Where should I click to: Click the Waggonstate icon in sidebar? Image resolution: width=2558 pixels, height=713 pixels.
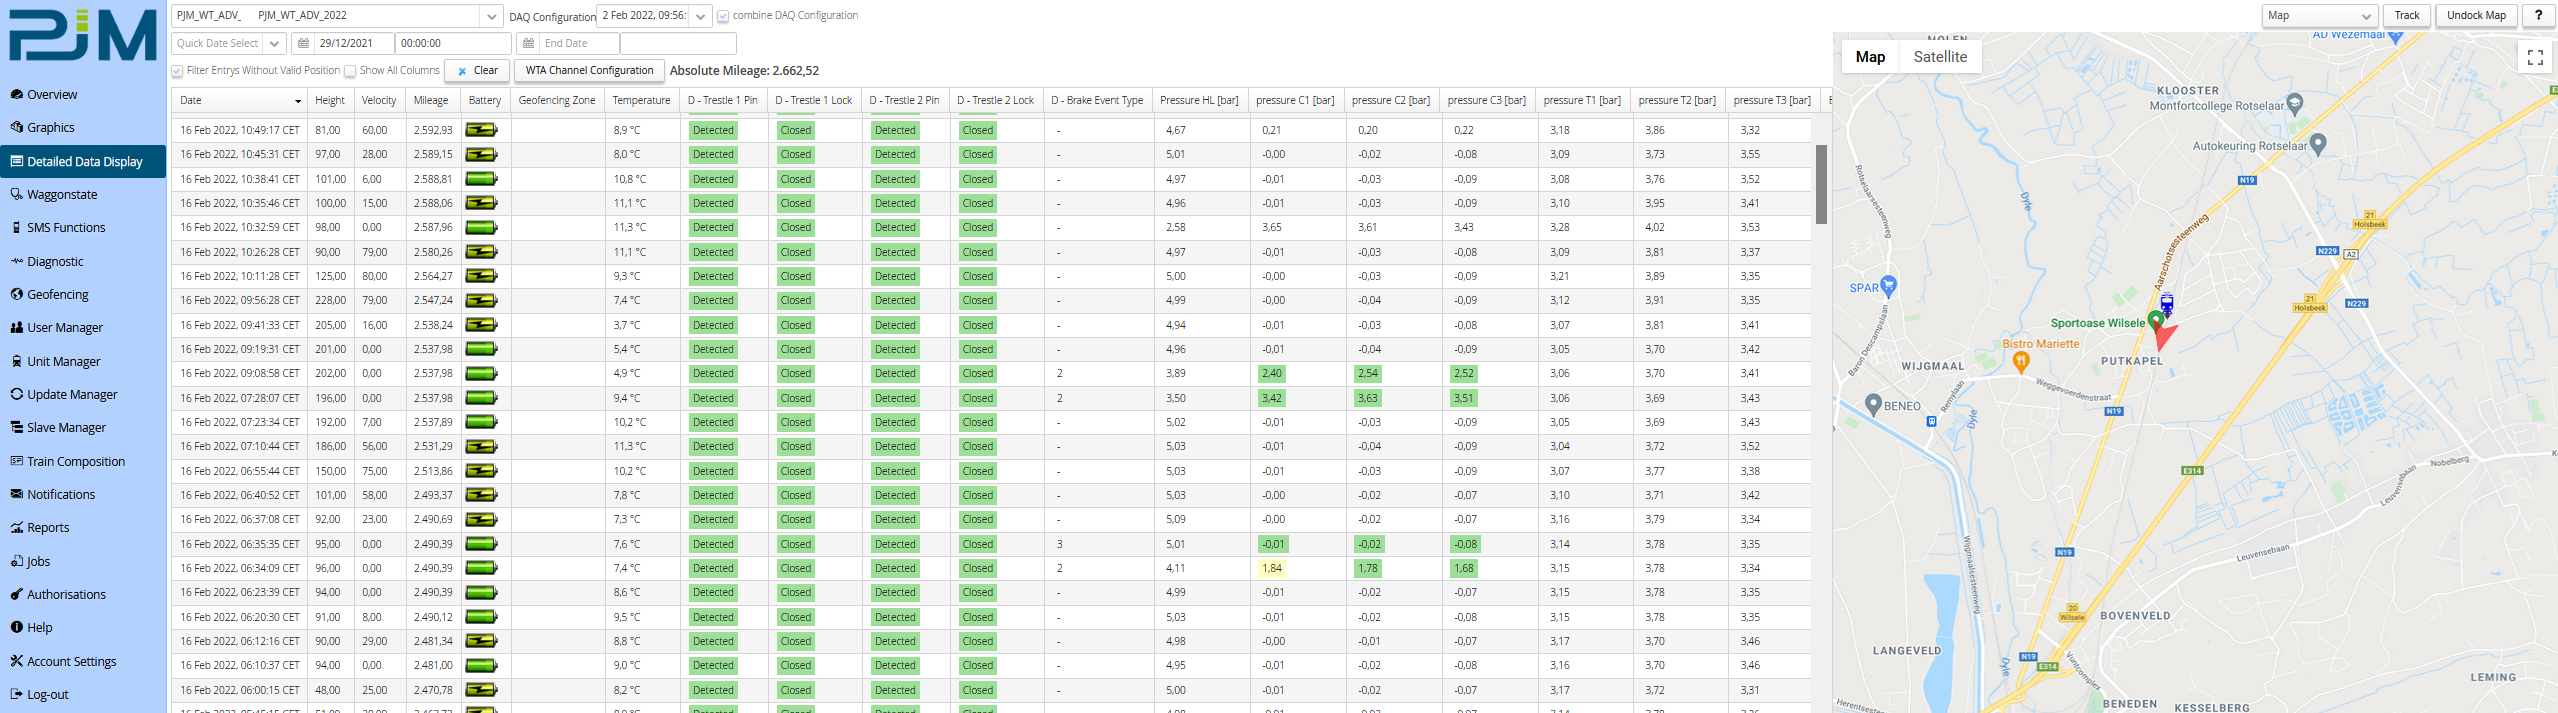[16, 194]
